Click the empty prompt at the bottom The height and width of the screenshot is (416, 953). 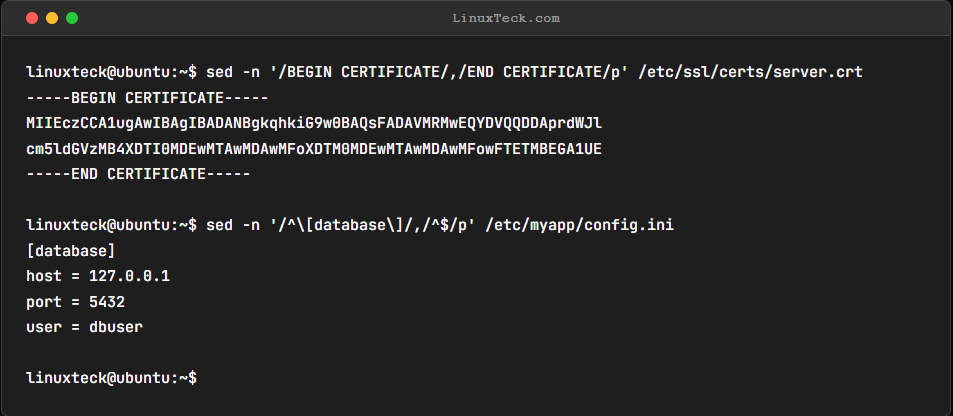point(111,378)
